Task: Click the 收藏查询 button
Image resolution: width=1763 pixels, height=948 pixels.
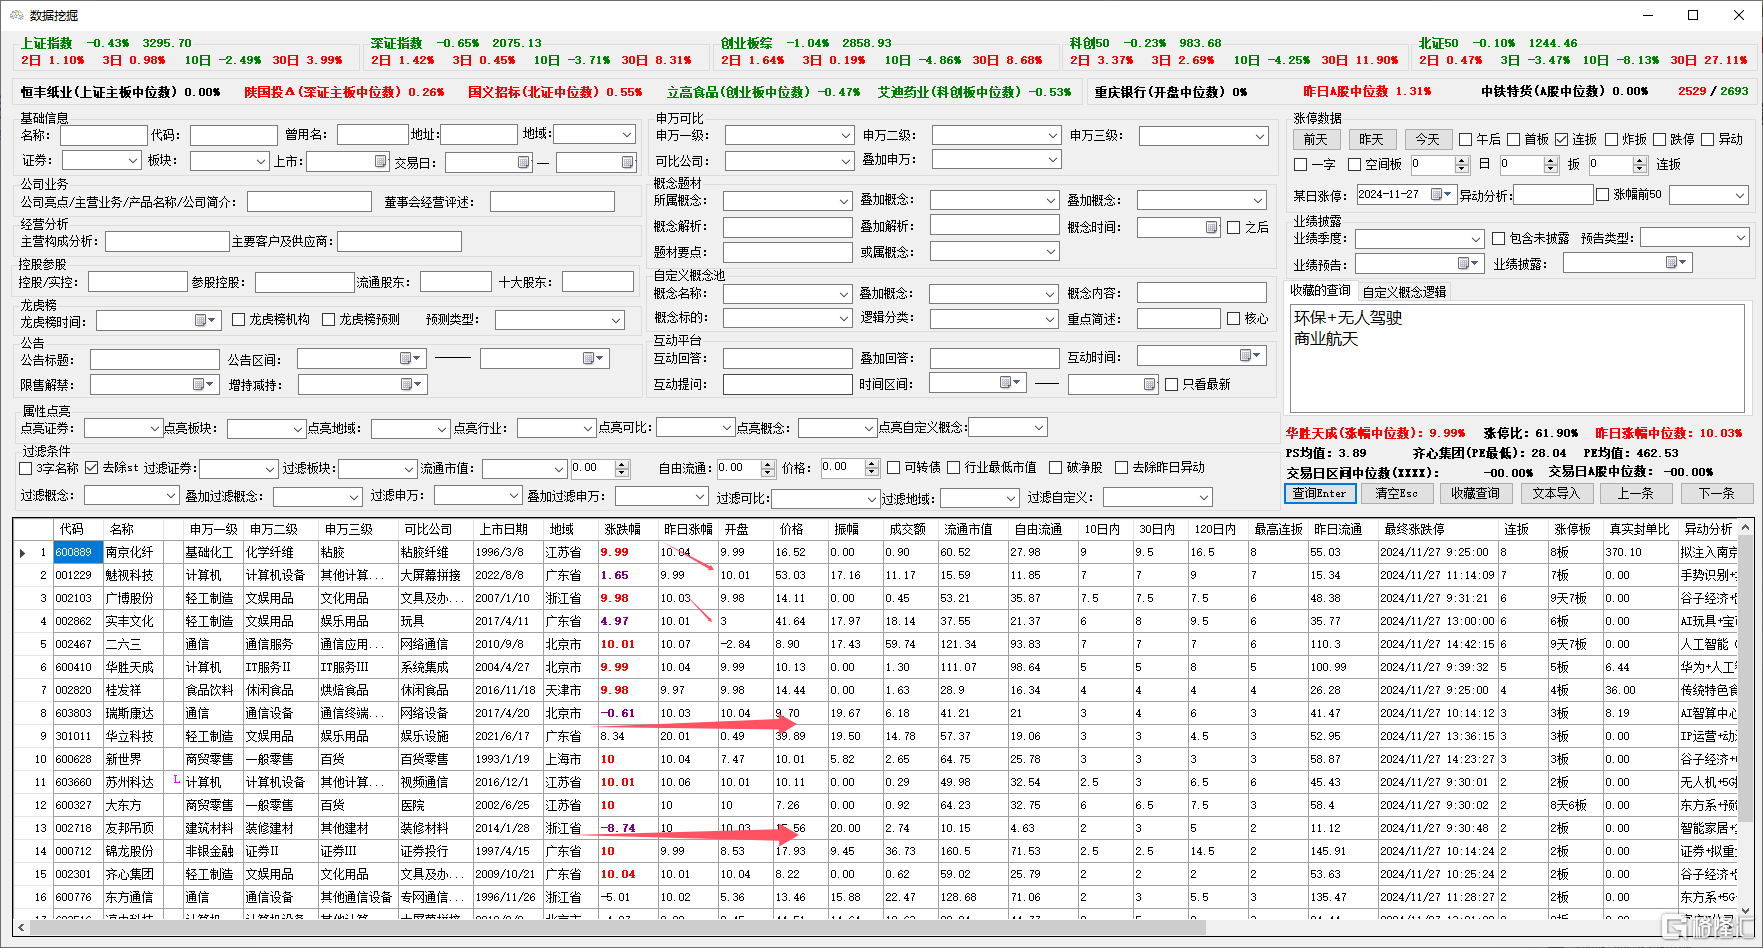Action: [x=1476, y=493]
